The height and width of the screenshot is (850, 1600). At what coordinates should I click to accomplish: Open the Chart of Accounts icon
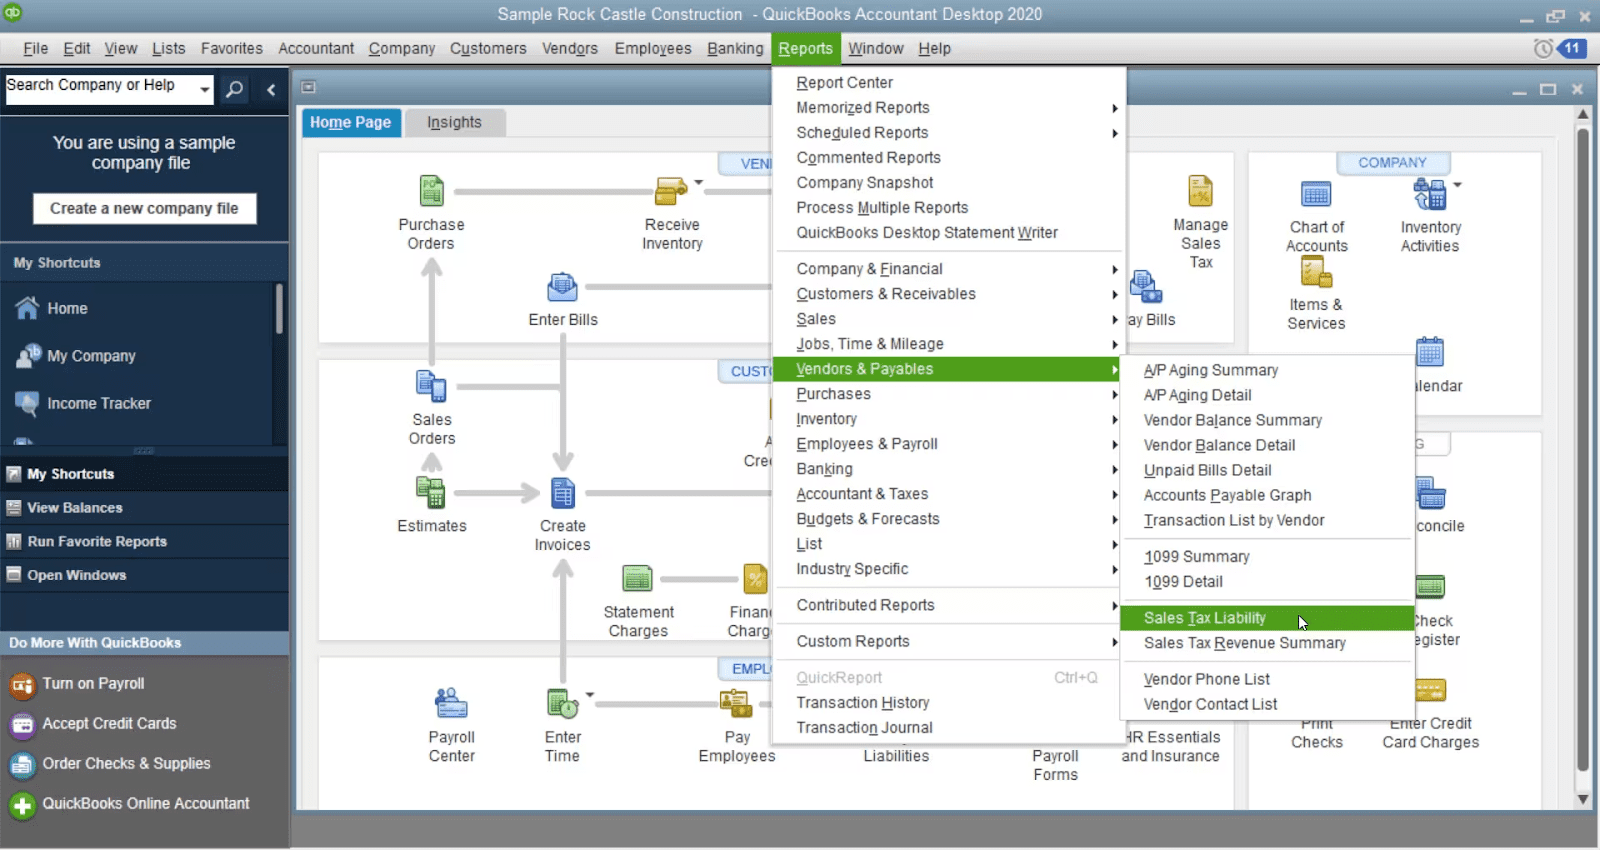coord(1316,194)
